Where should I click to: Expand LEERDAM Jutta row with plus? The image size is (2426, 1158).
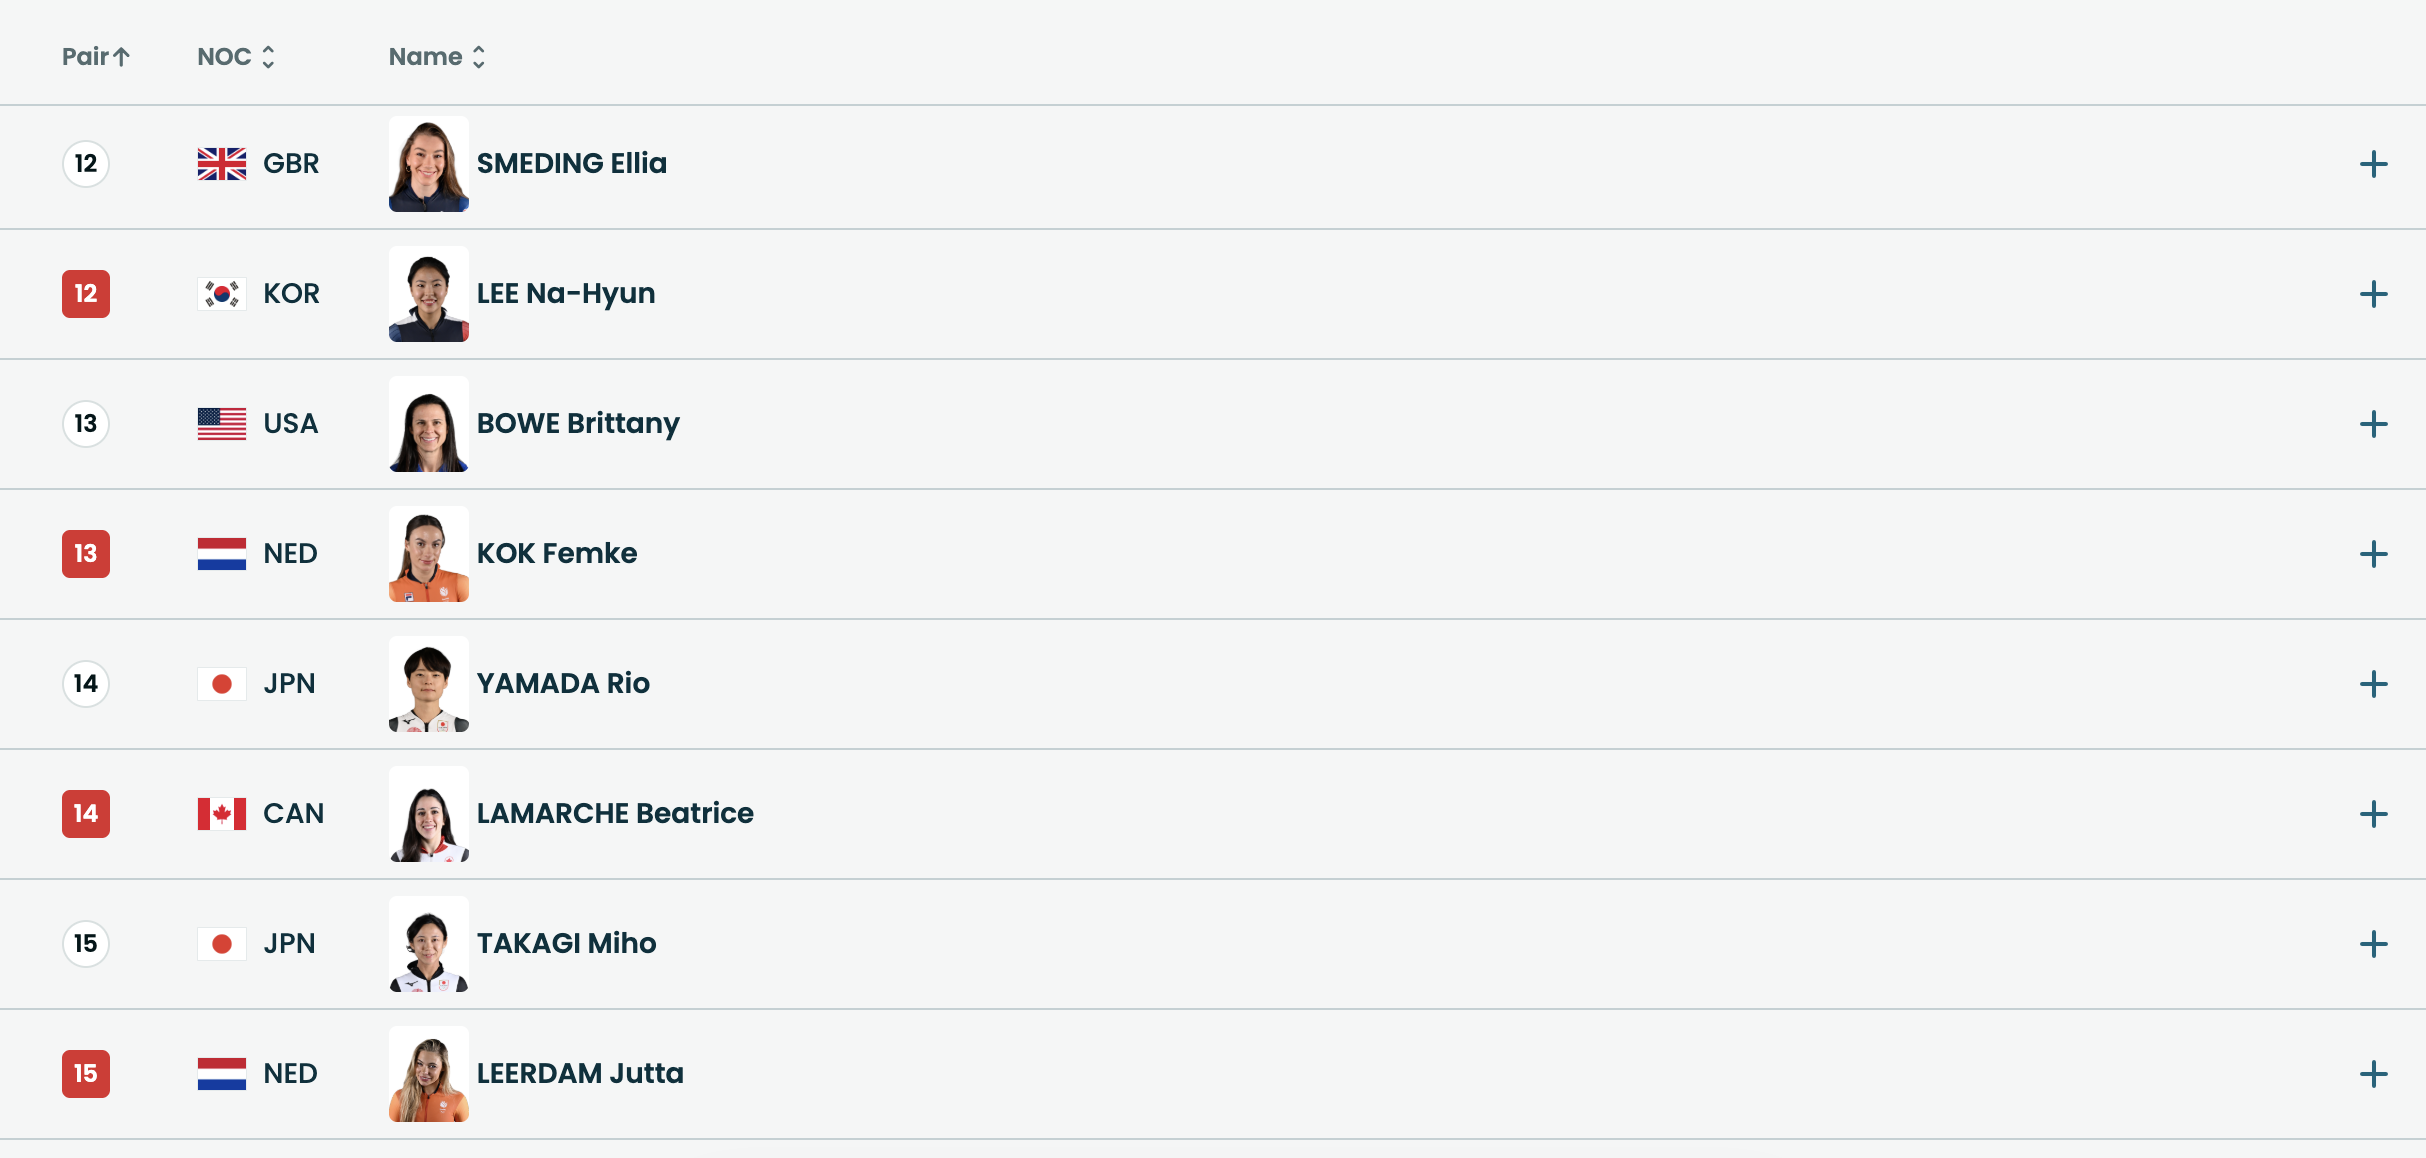coord(2373,1074)
